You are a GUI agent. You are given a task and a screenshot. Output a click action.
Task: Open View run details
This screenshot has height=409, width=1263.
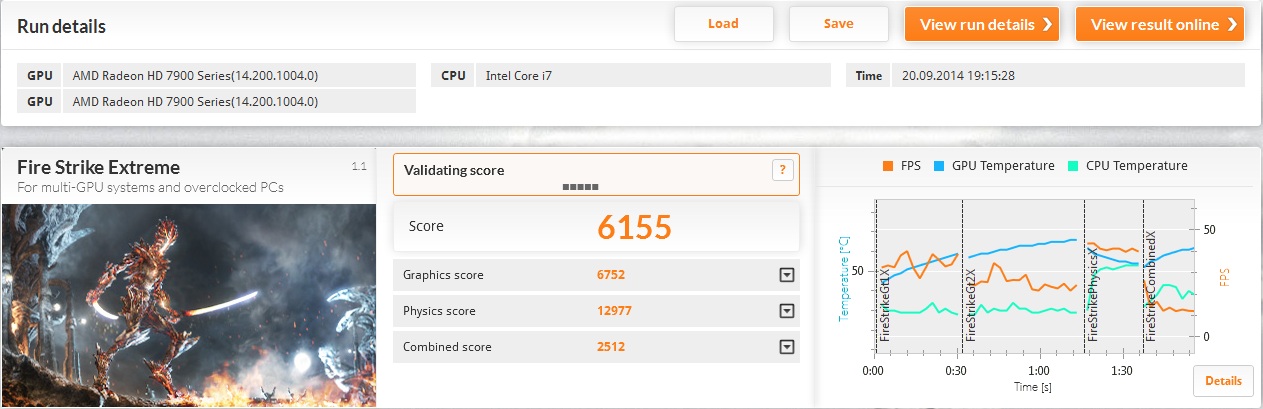pyautogui.click(x=985, y=25)
